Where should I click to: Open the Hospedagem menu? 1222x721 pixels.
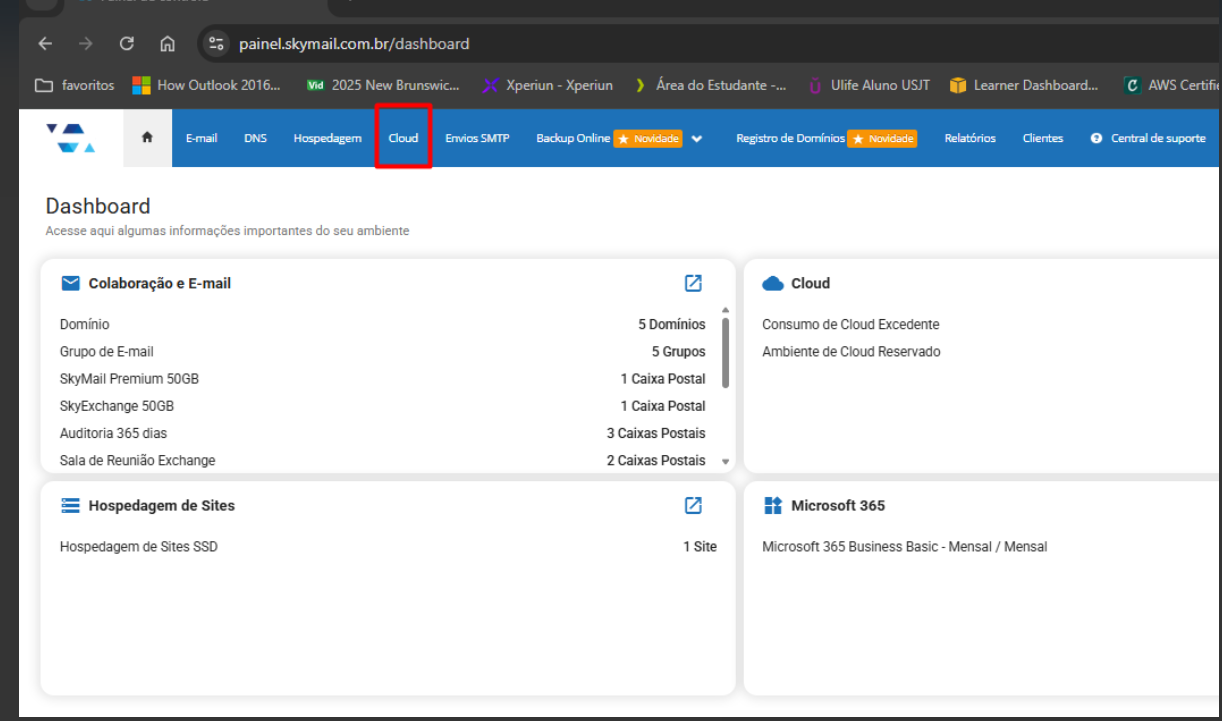[x=327, y=138]
